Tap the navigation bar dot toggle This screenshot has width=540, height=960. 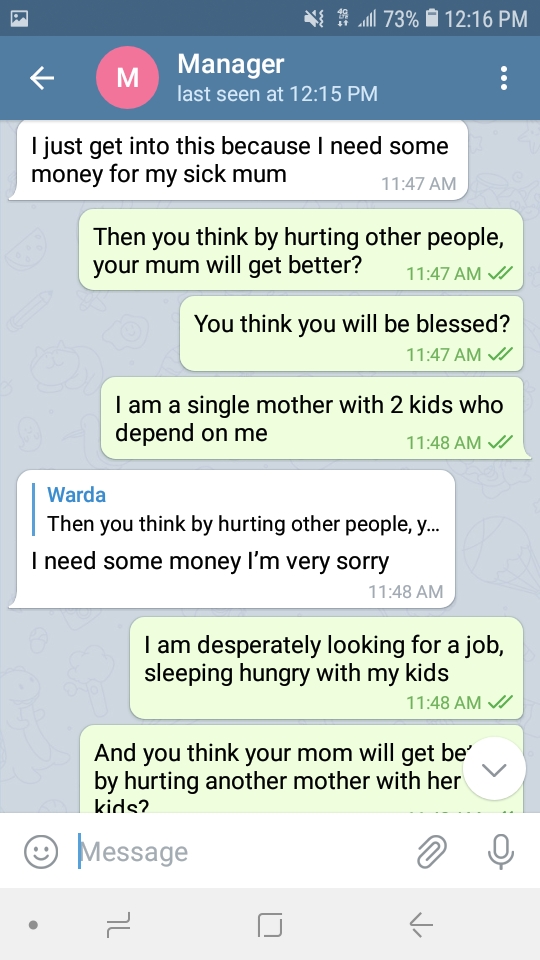point(34,924)
